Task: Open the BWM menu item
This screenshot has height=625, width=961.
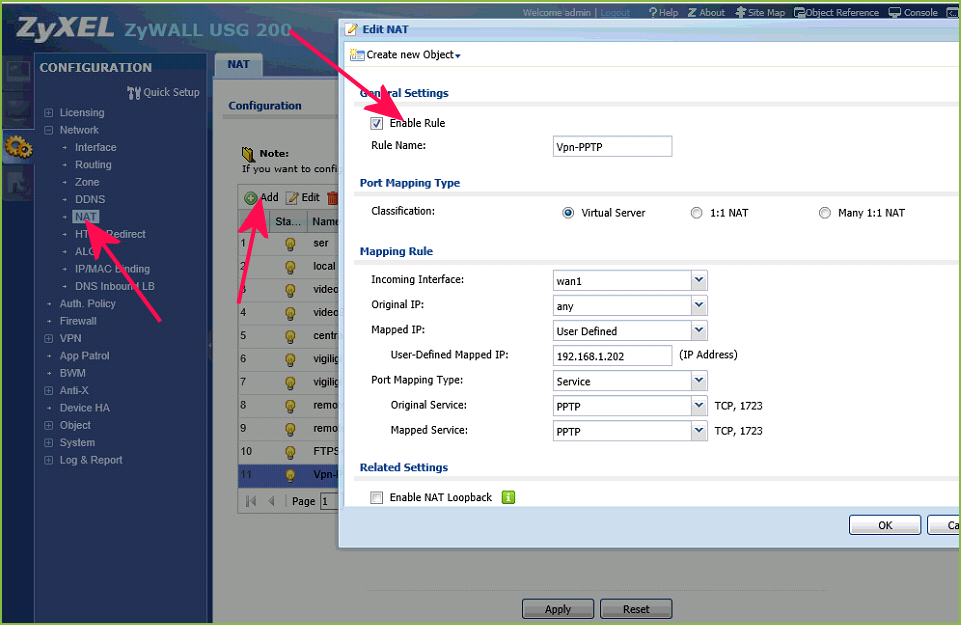Action: click(72, 373)
